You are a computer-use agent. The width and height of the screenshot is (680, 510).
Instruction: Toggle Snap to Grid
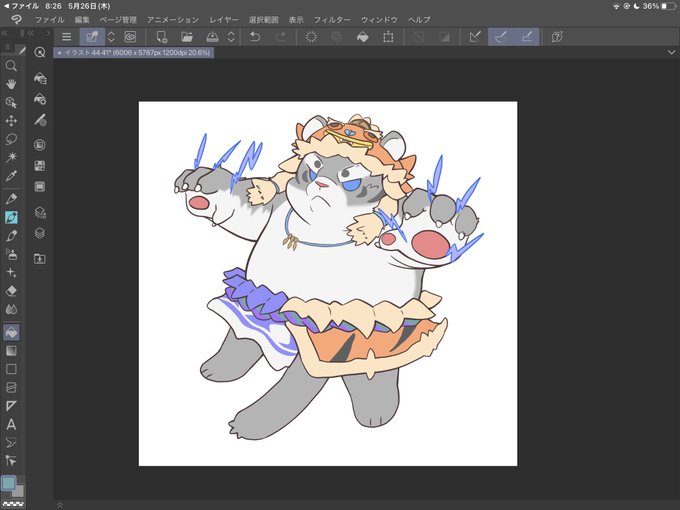click(527, 37)
